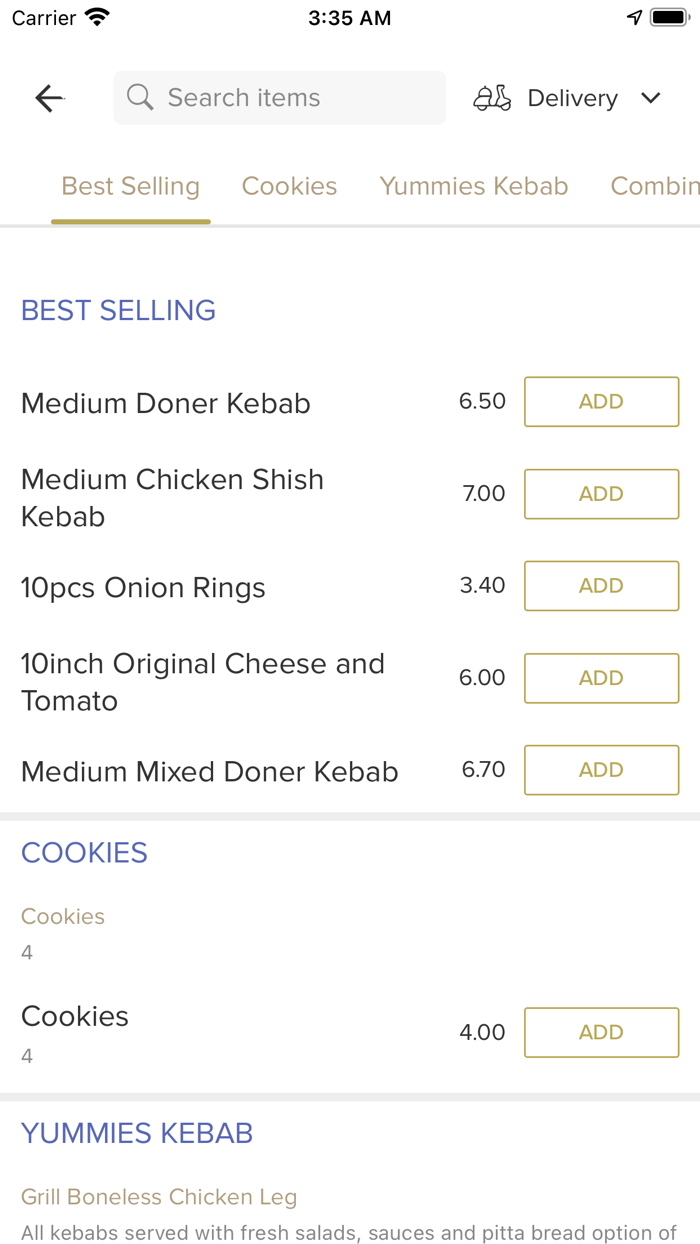Add 10pcs Onion Rings to basket

601,586
